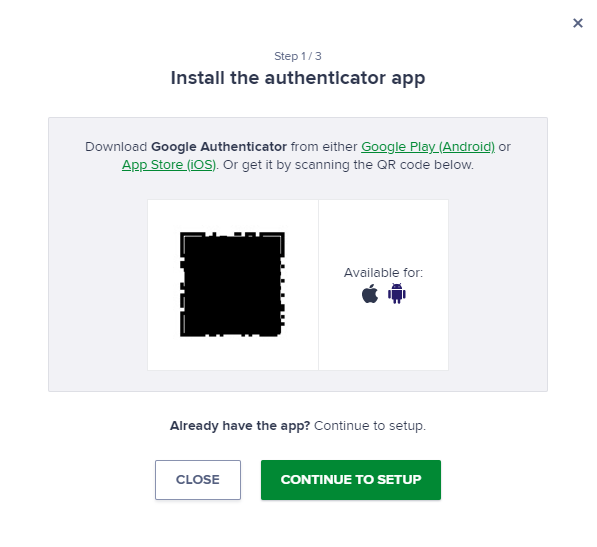This screenshot has width=597, height=547.
Task: Dismiss the dialog with the X icon
Action: (578, 23)
